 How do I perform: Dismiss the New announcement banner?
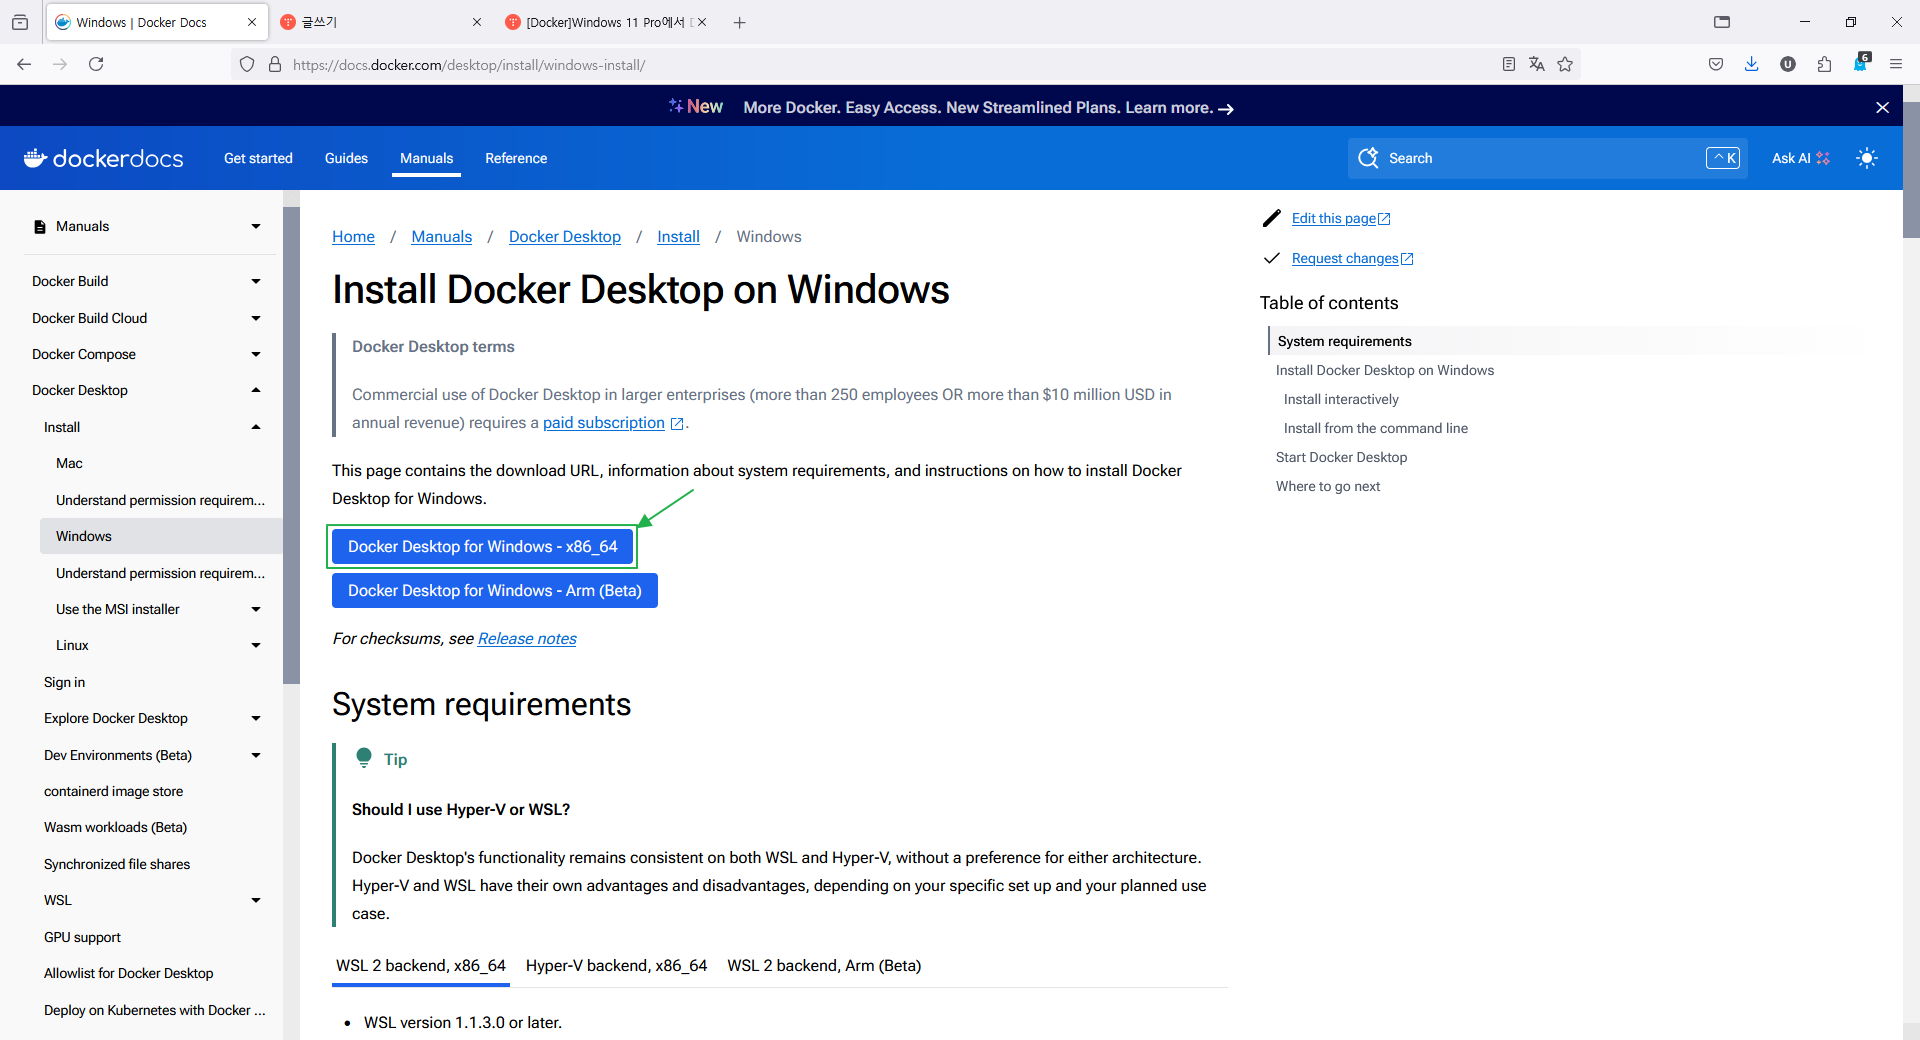1882,107
